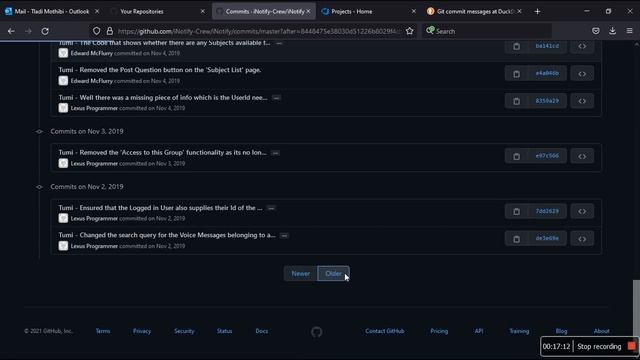640x360 pixels.
Task: Open the Privacy footer link
Action: tap(142, 331)
